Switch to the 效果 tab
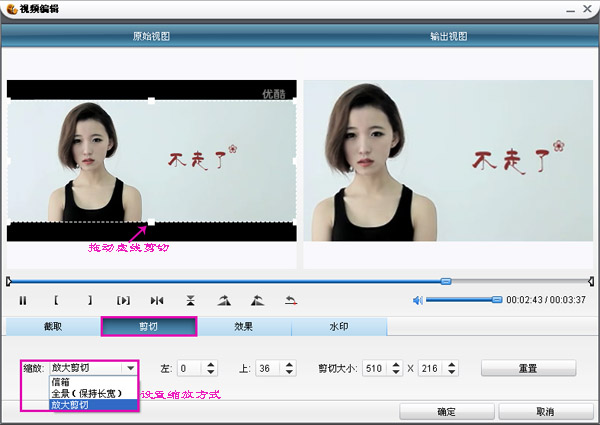 [x=244, y=326]
